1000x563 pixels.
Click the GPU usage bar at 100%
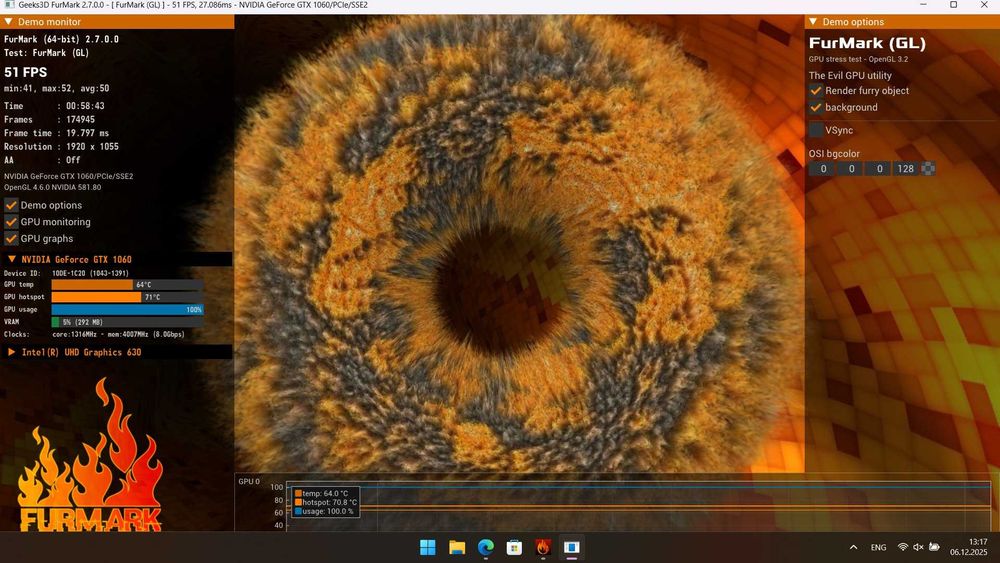[128, 309]
